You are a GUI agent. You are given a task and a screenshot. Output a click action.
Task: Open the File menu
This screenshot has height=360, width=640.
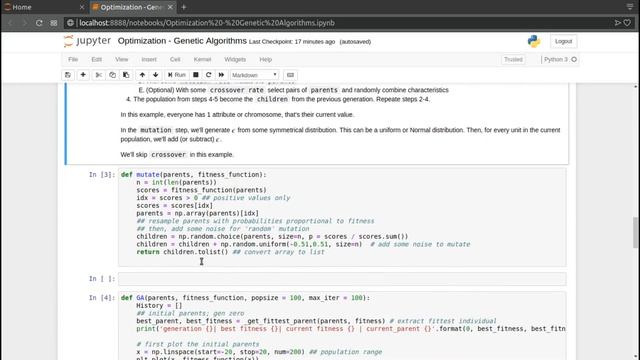(x=73, y=60)
